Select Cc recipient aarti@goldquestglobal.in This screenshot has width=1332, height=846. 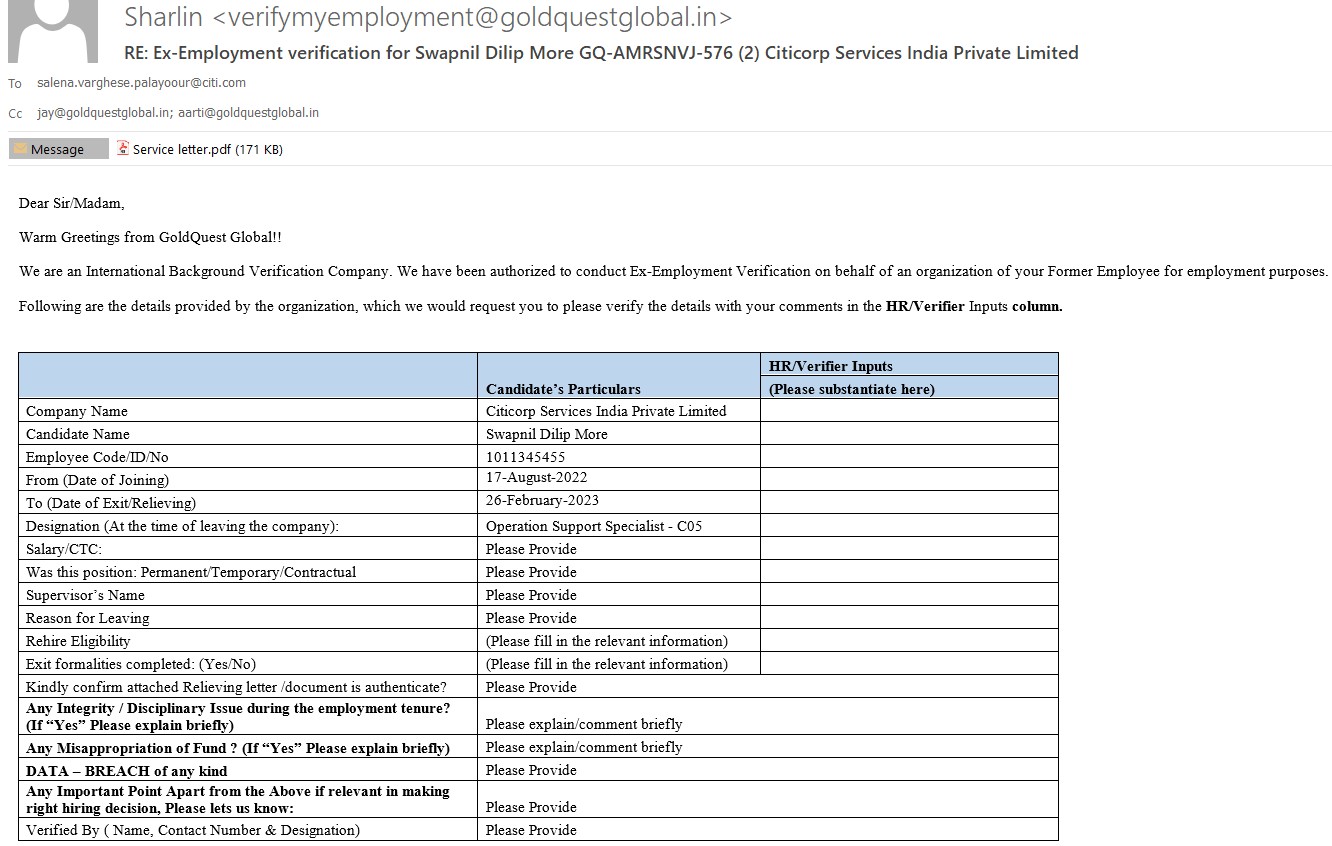(249, 113)
